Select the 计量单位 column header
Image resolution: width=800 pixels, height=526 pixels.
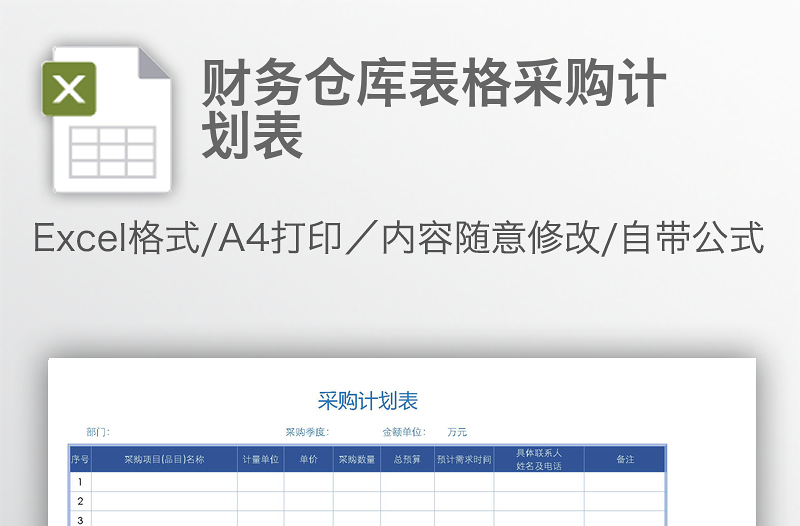coord(261,459)
